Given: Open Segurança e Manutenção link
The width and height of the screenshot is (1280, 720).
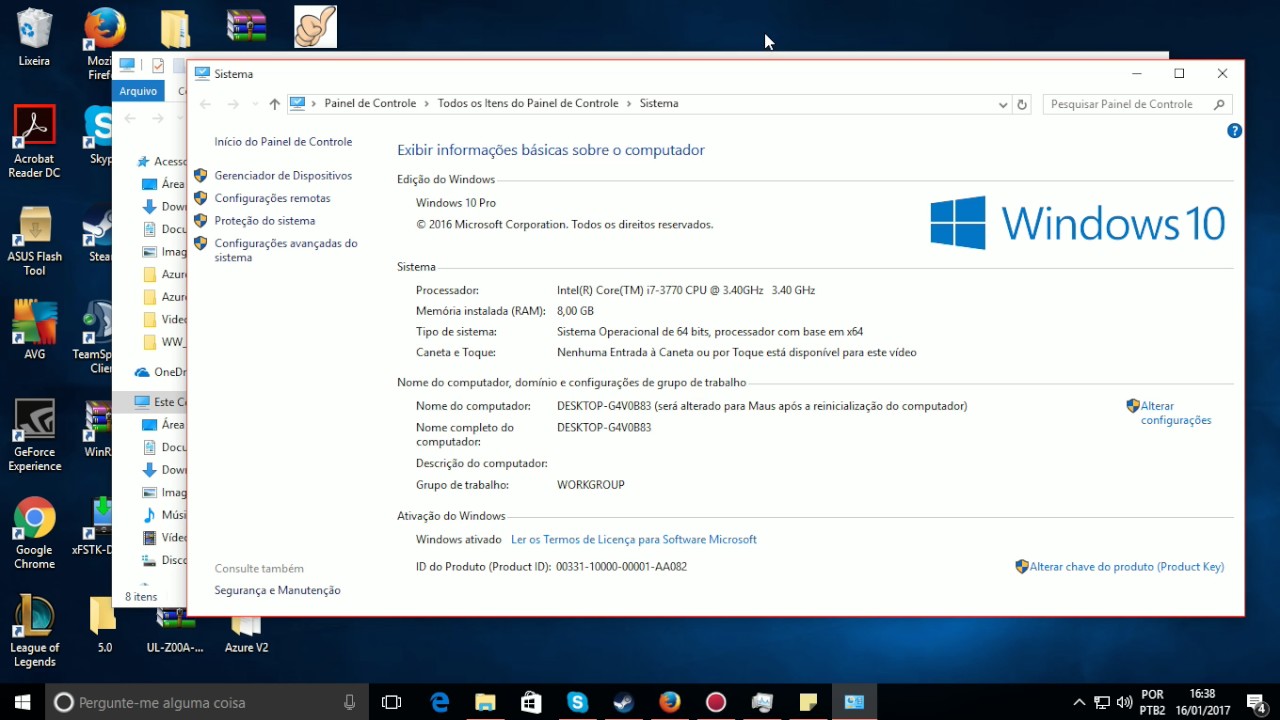Looking at the screenshot, I should coord(277,590).
